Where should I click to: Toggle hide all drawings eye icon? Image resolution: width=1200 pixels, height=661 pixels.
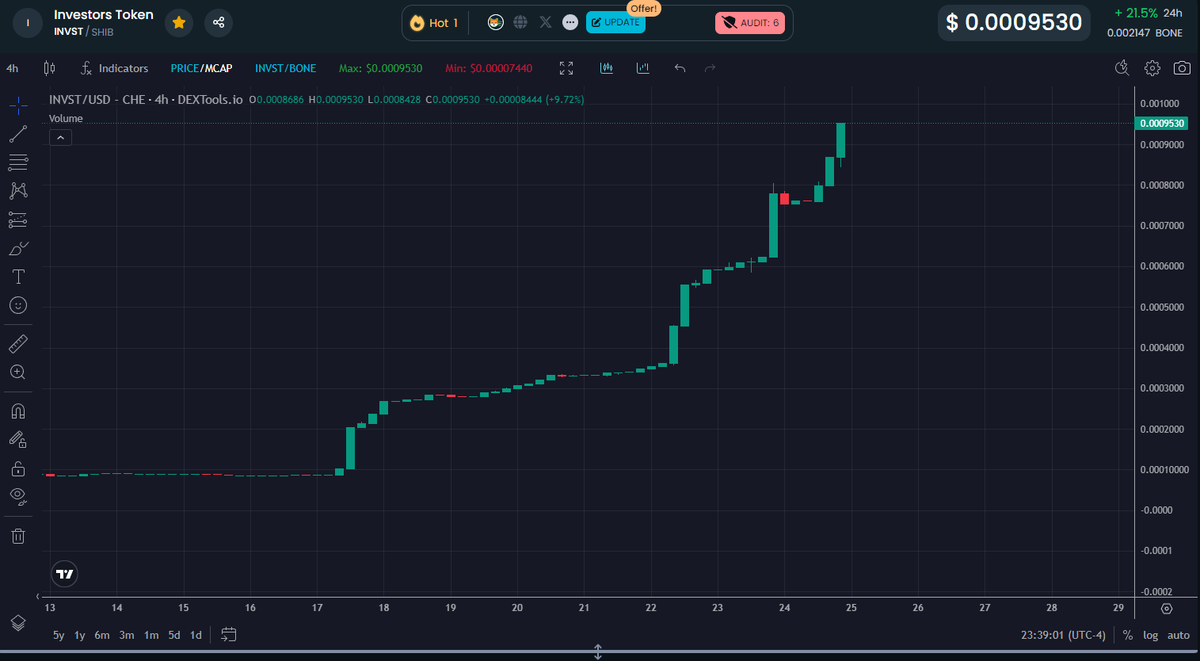click(18, 496)
